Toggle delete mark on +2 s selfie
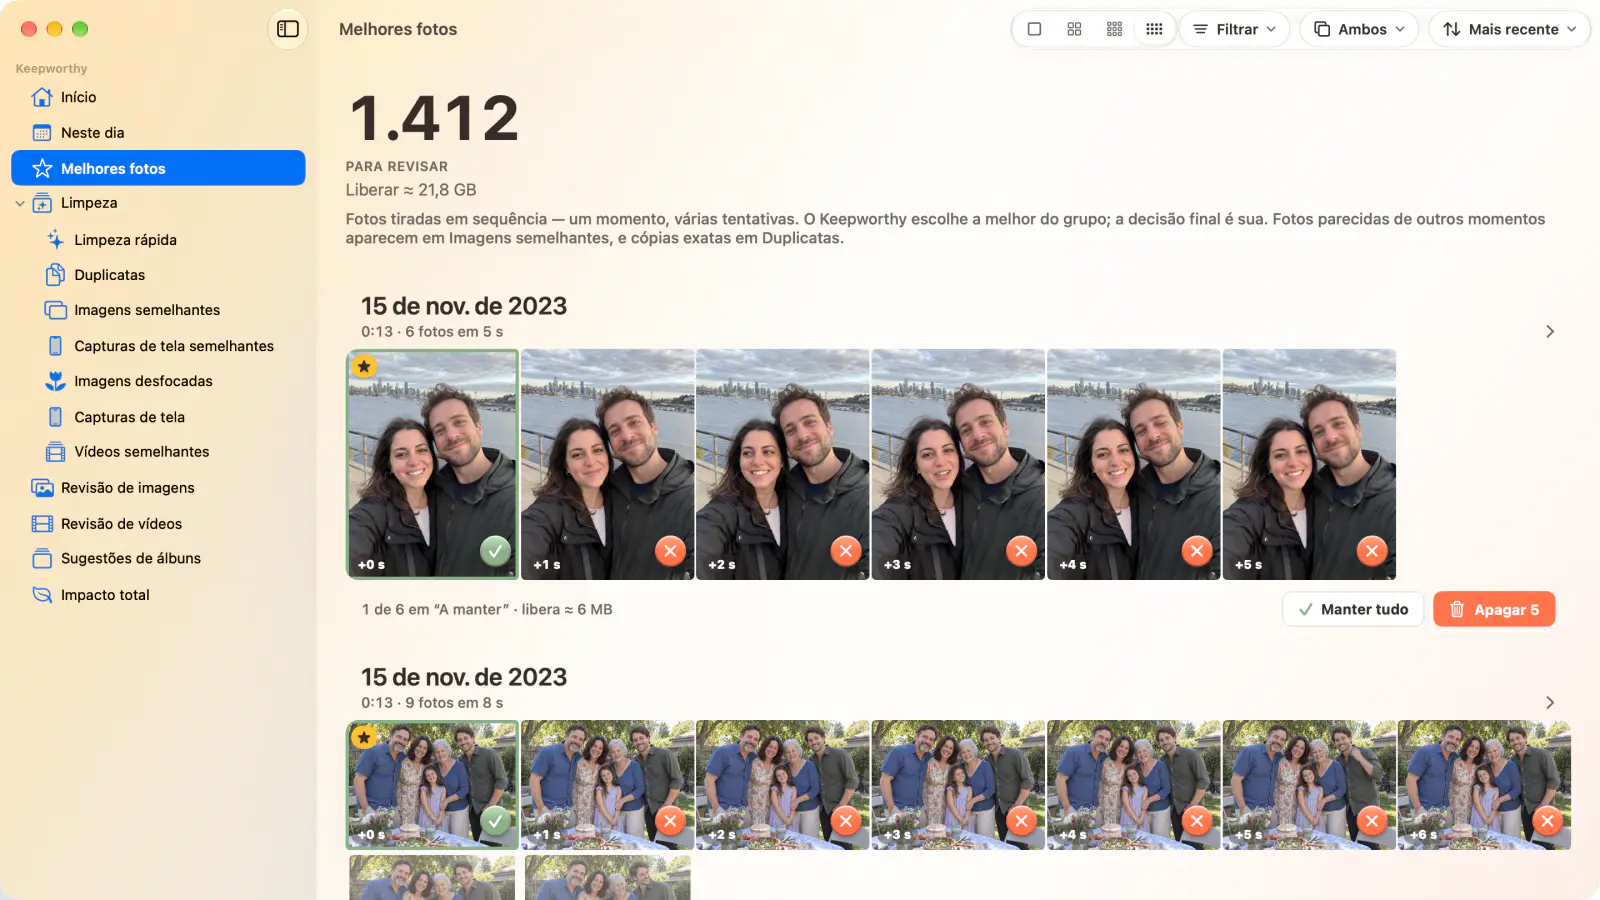 click(x=846, y=551)
